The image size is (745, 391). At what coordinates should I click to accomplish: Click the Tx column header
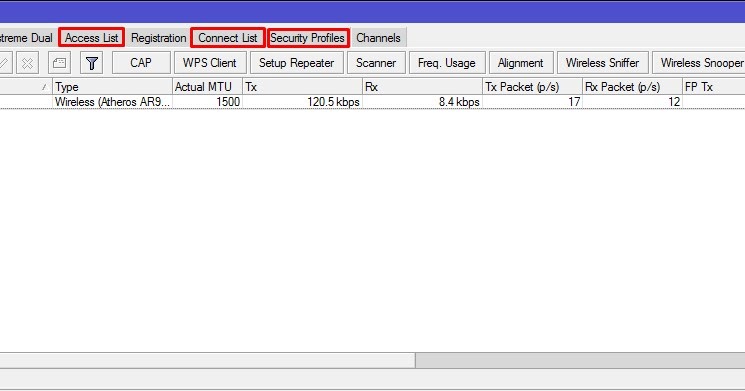[302, 86]
